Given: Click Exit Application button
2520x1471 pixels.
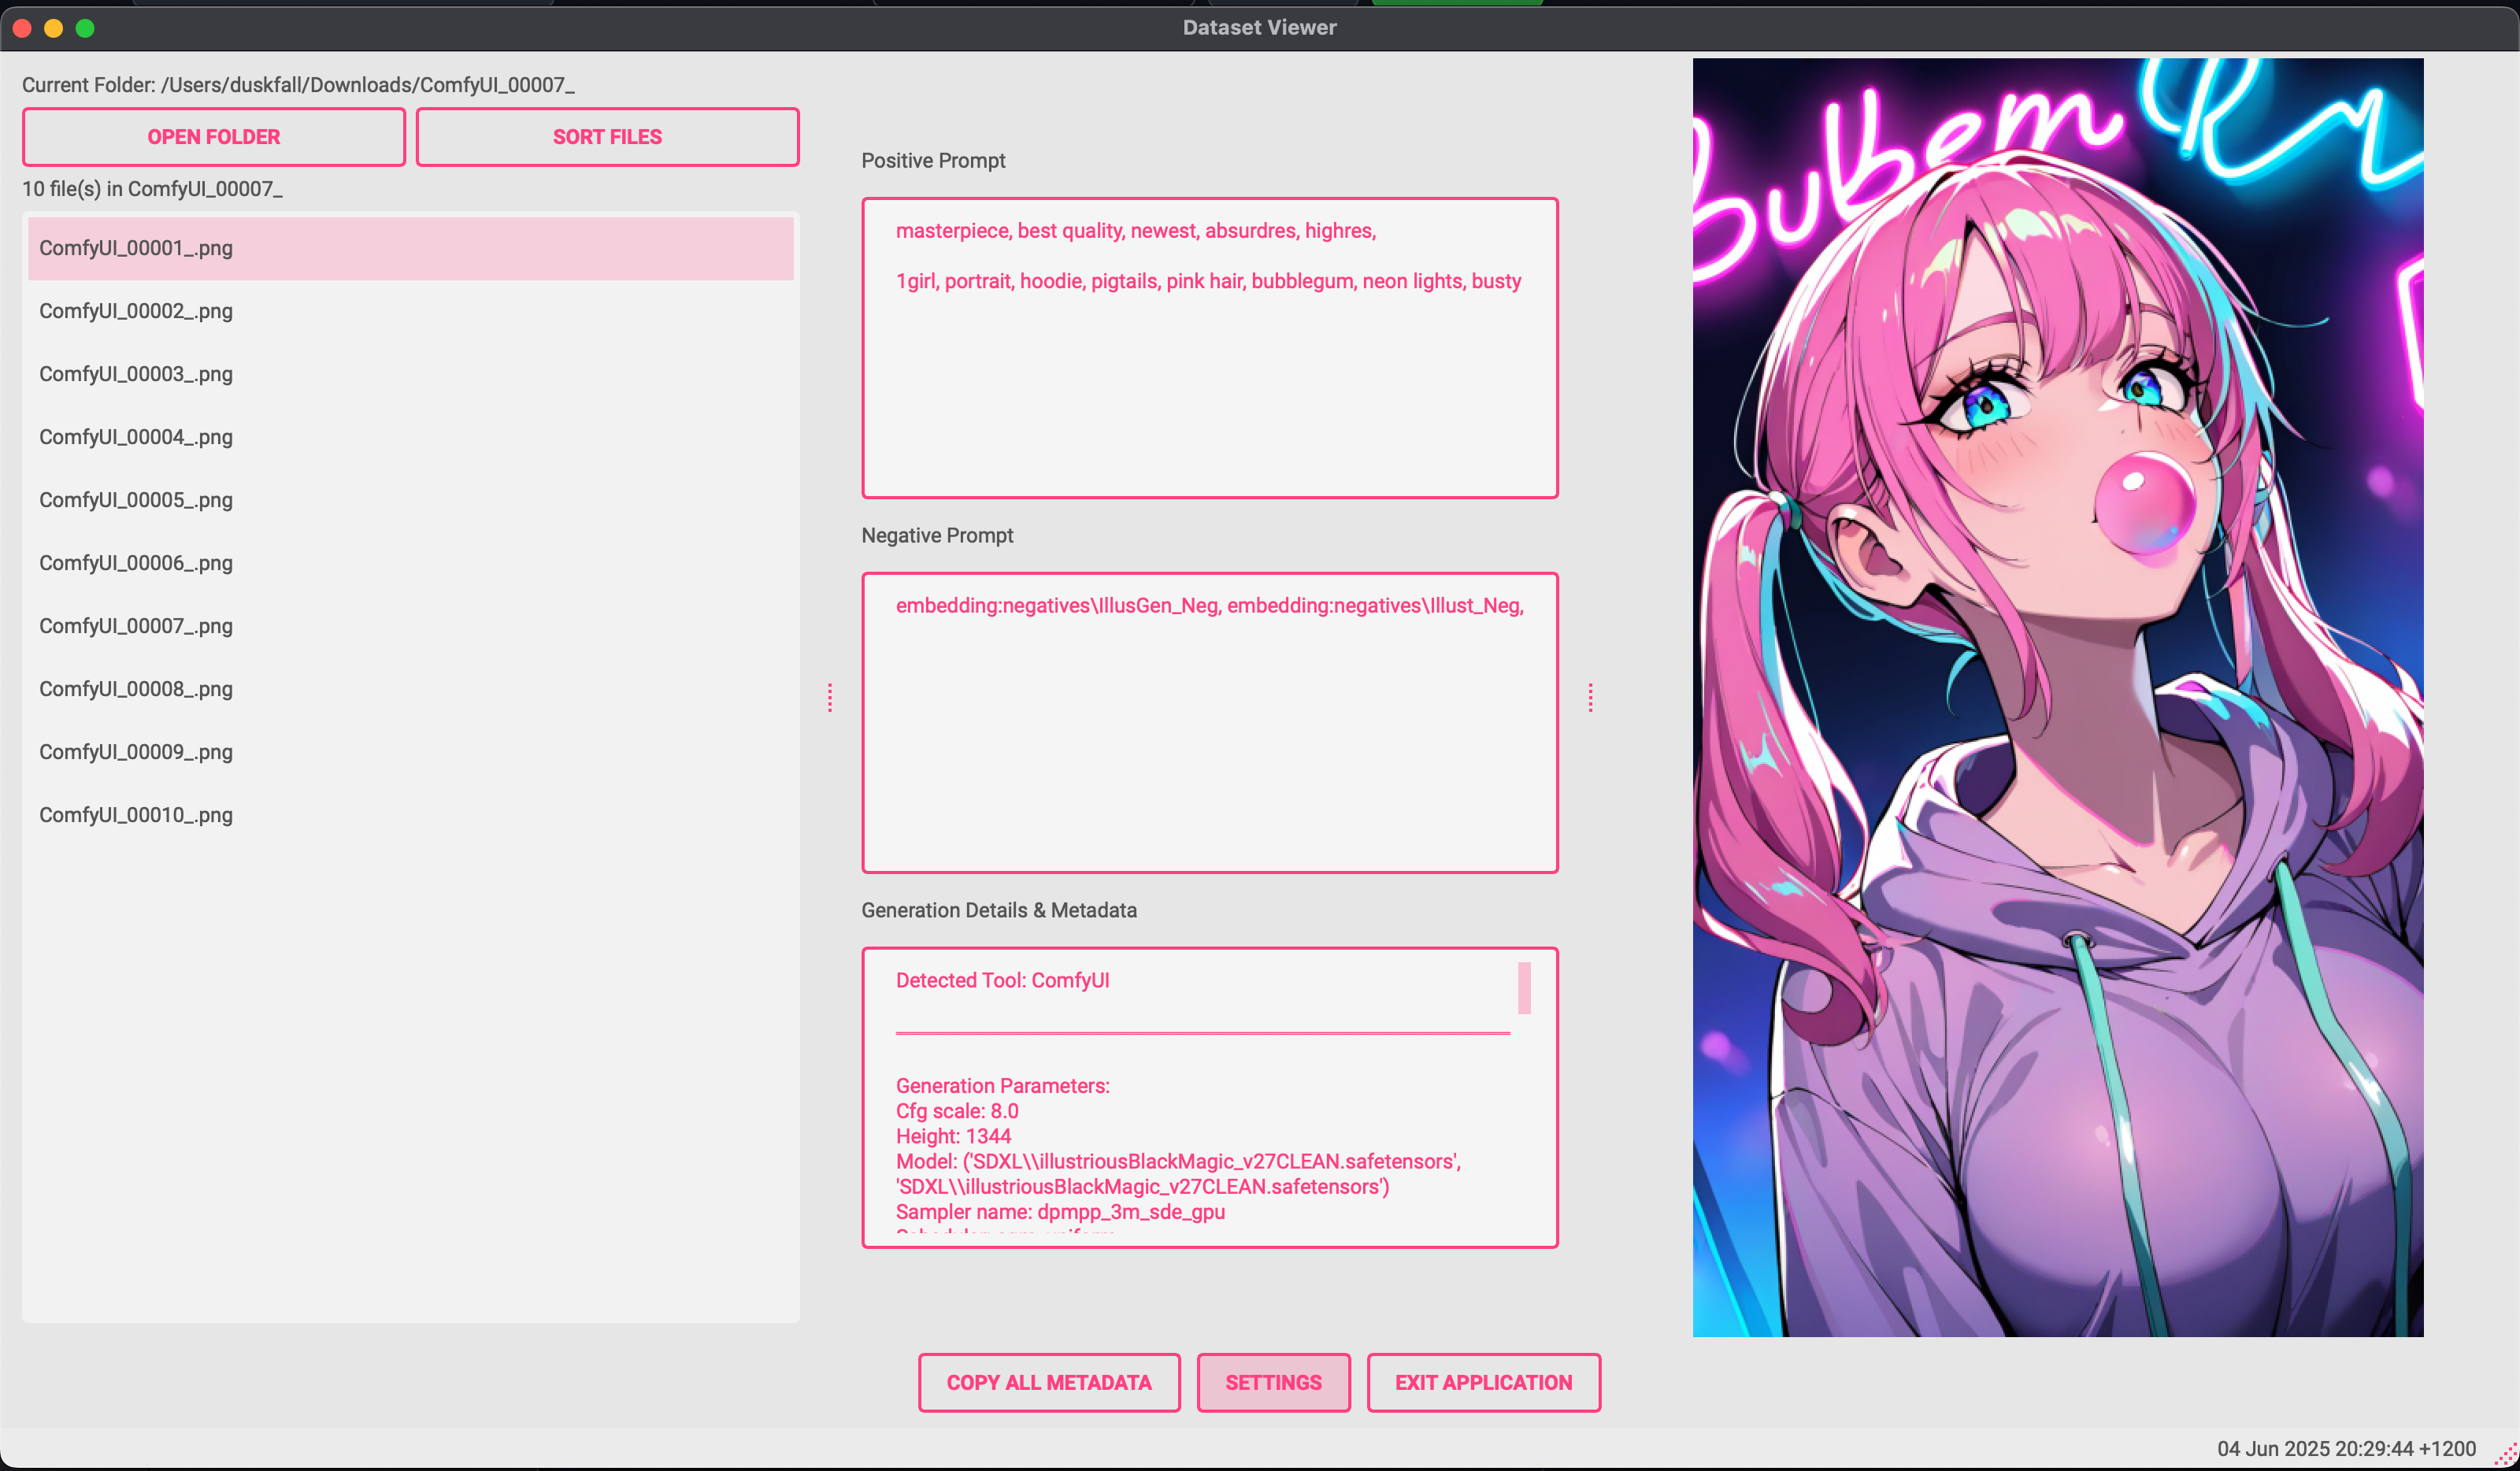Looking at the screenshot, I should [x=1483, y=1382].
